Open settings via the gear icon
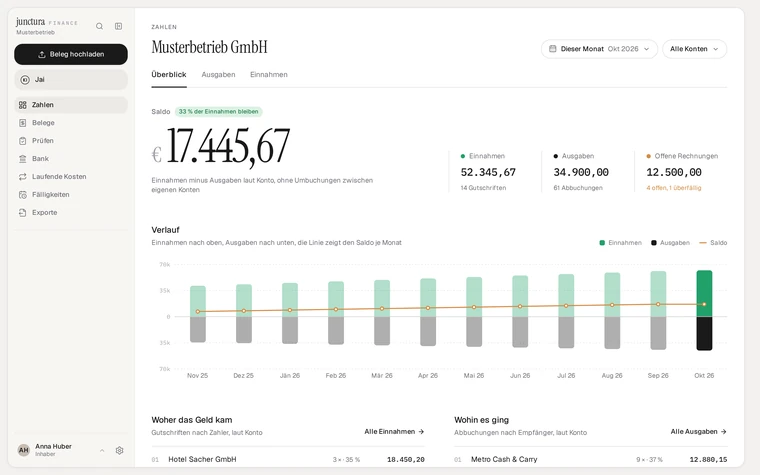Screen dimensions: 760x475 119,450
